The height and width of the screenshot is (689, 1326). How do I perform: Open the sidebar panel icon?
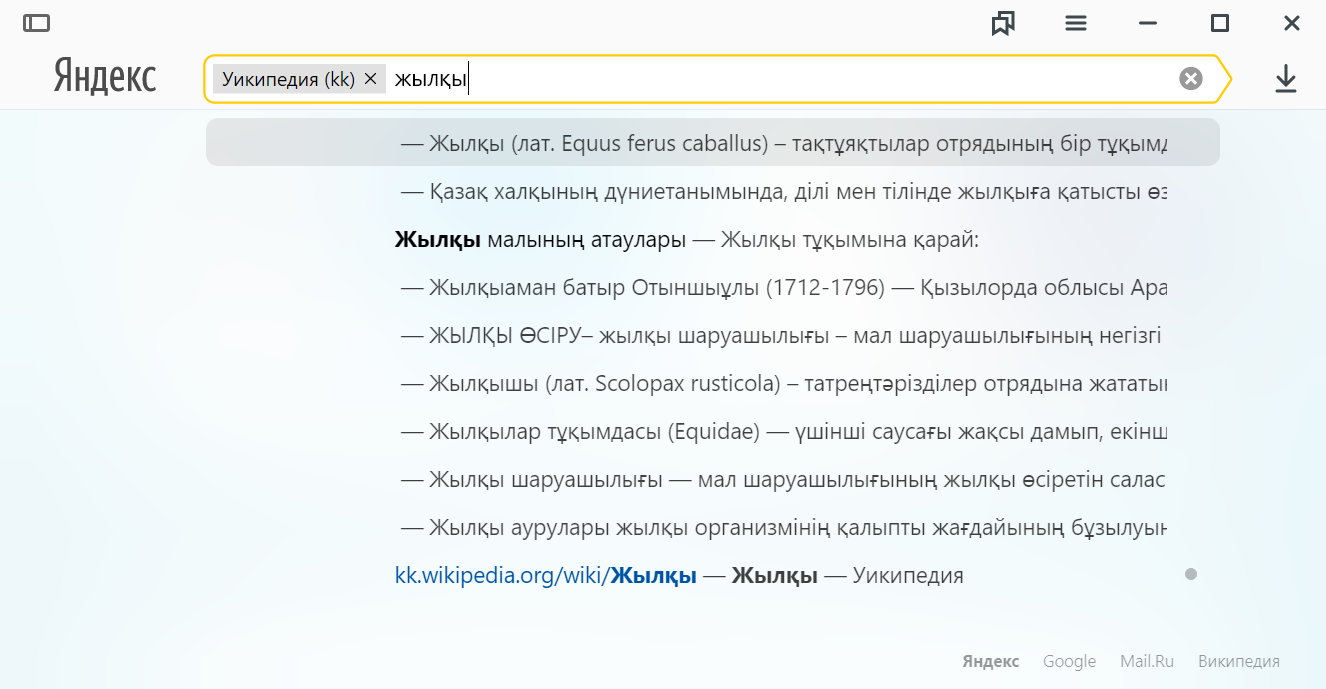coord(37,23)
